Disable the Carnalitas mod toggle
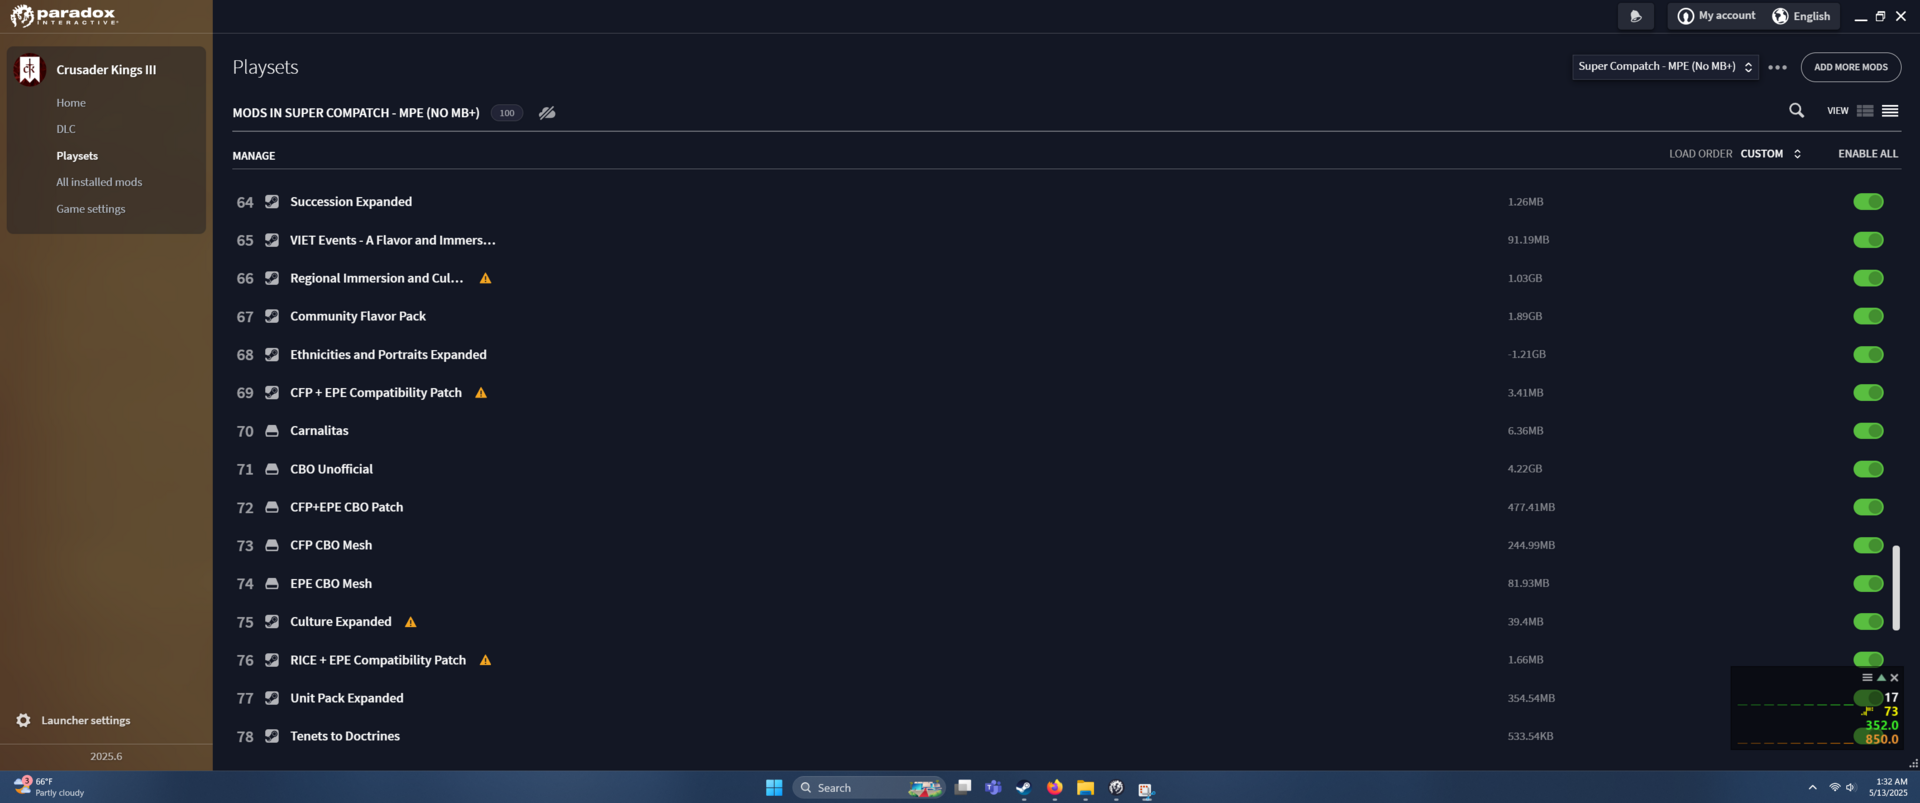Screen dimensions: 1920x803 point(1868,431)
